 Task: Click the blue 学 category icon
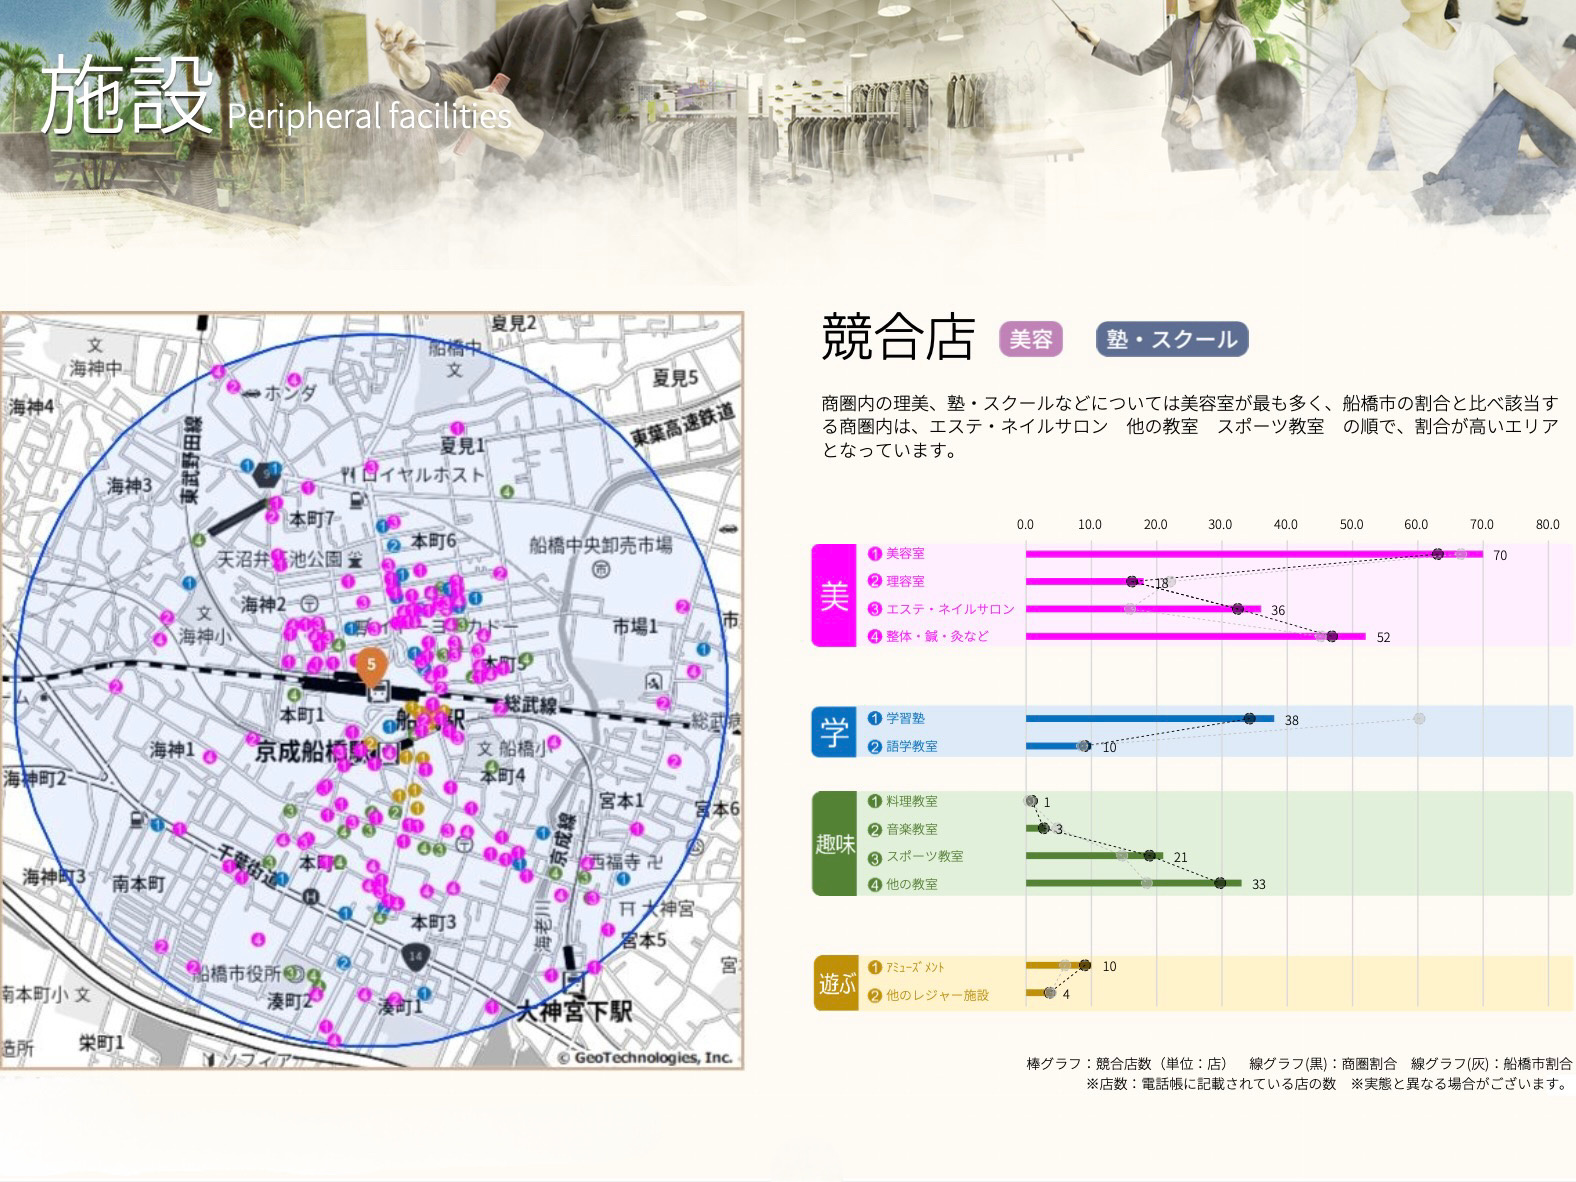(x=834, y=732)
